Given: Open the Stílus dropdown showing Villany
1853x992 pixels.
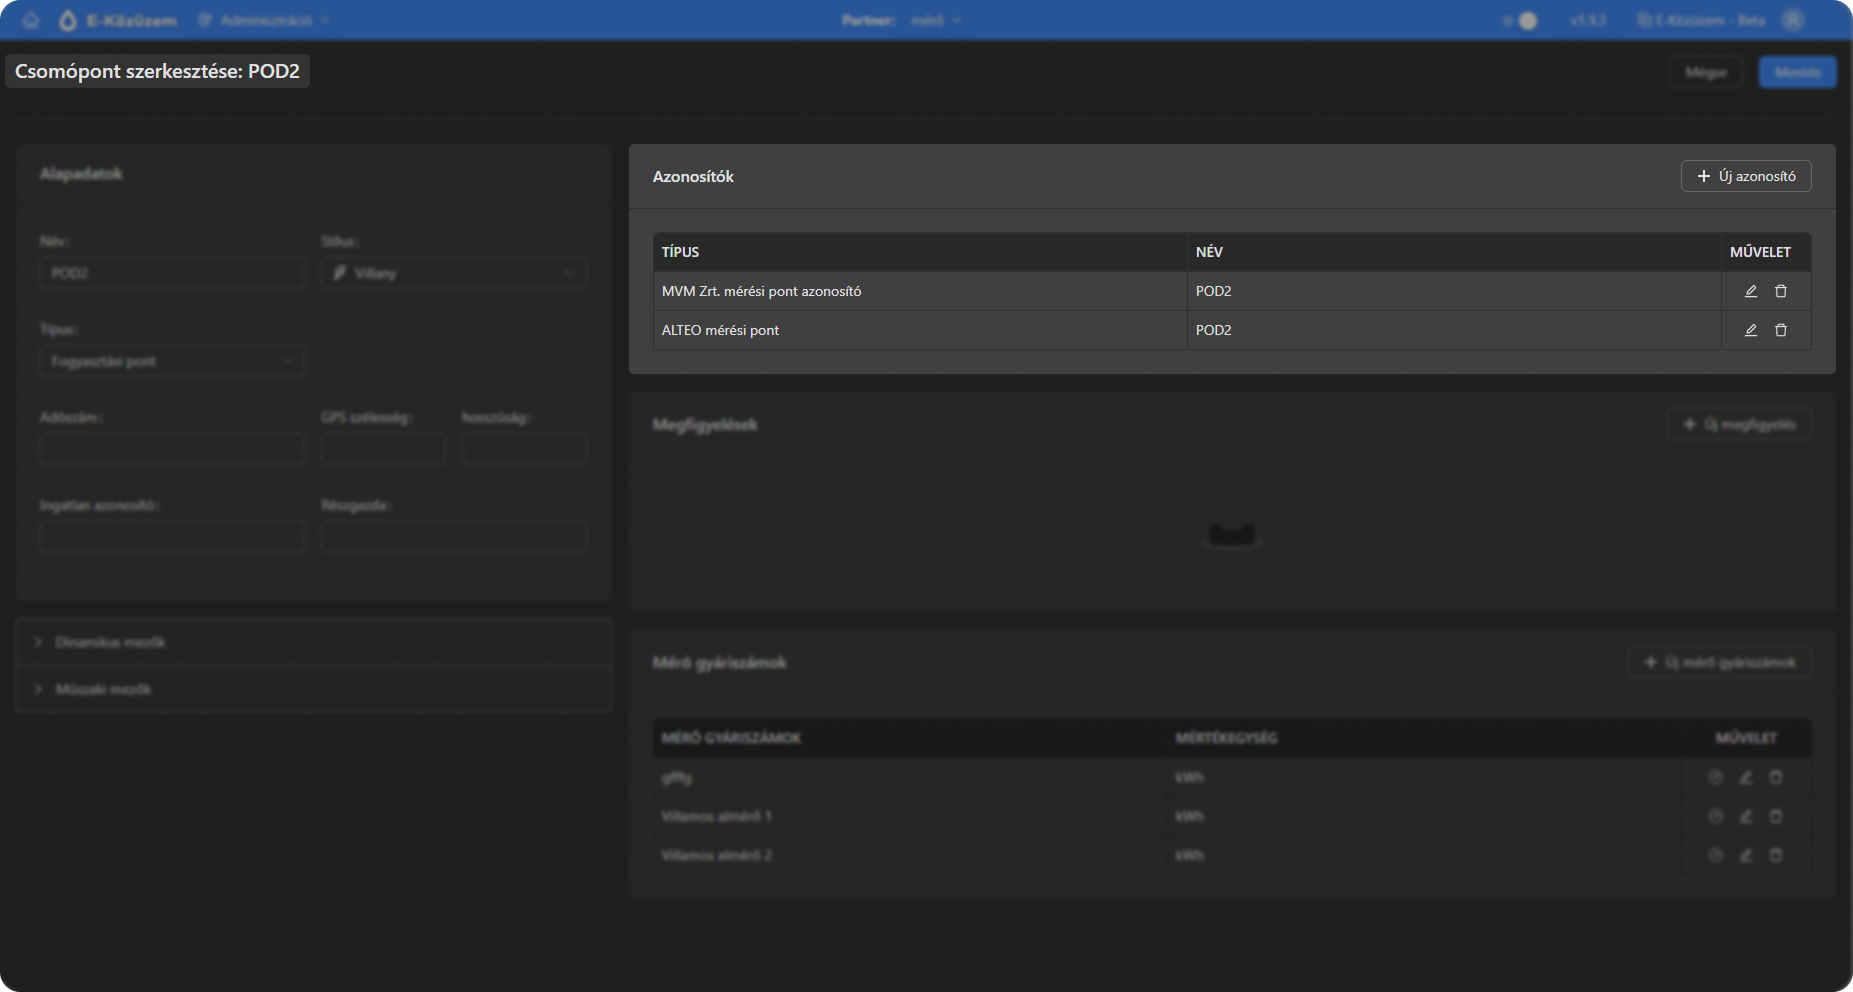Looking at the screenshot, I should click(x=453, y=273).
